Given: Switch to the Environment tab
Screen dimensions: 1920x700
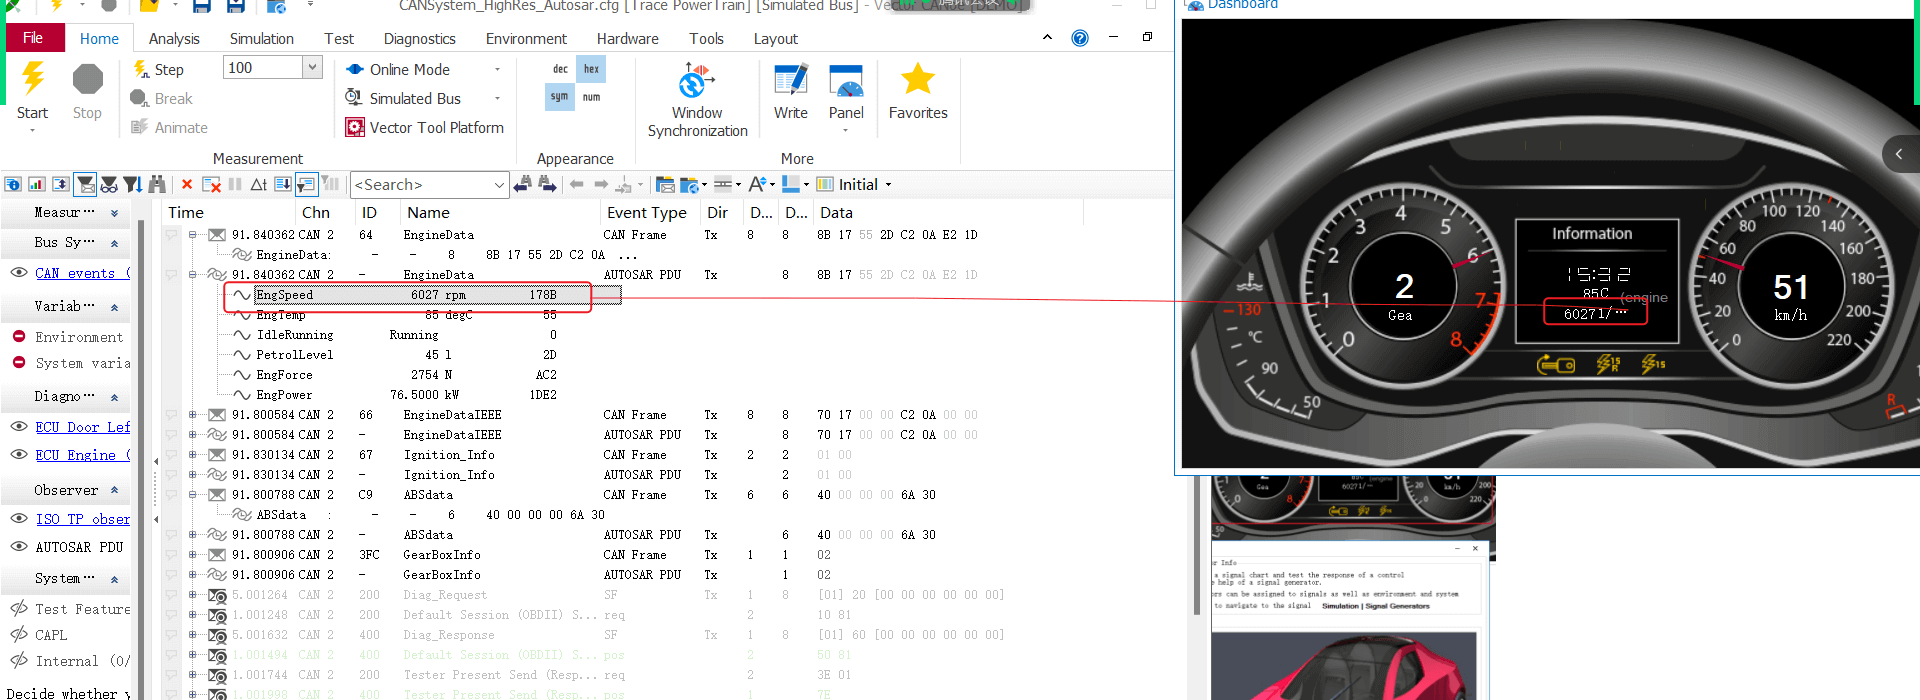Looking at the screenshot, I should click(526, 39).
